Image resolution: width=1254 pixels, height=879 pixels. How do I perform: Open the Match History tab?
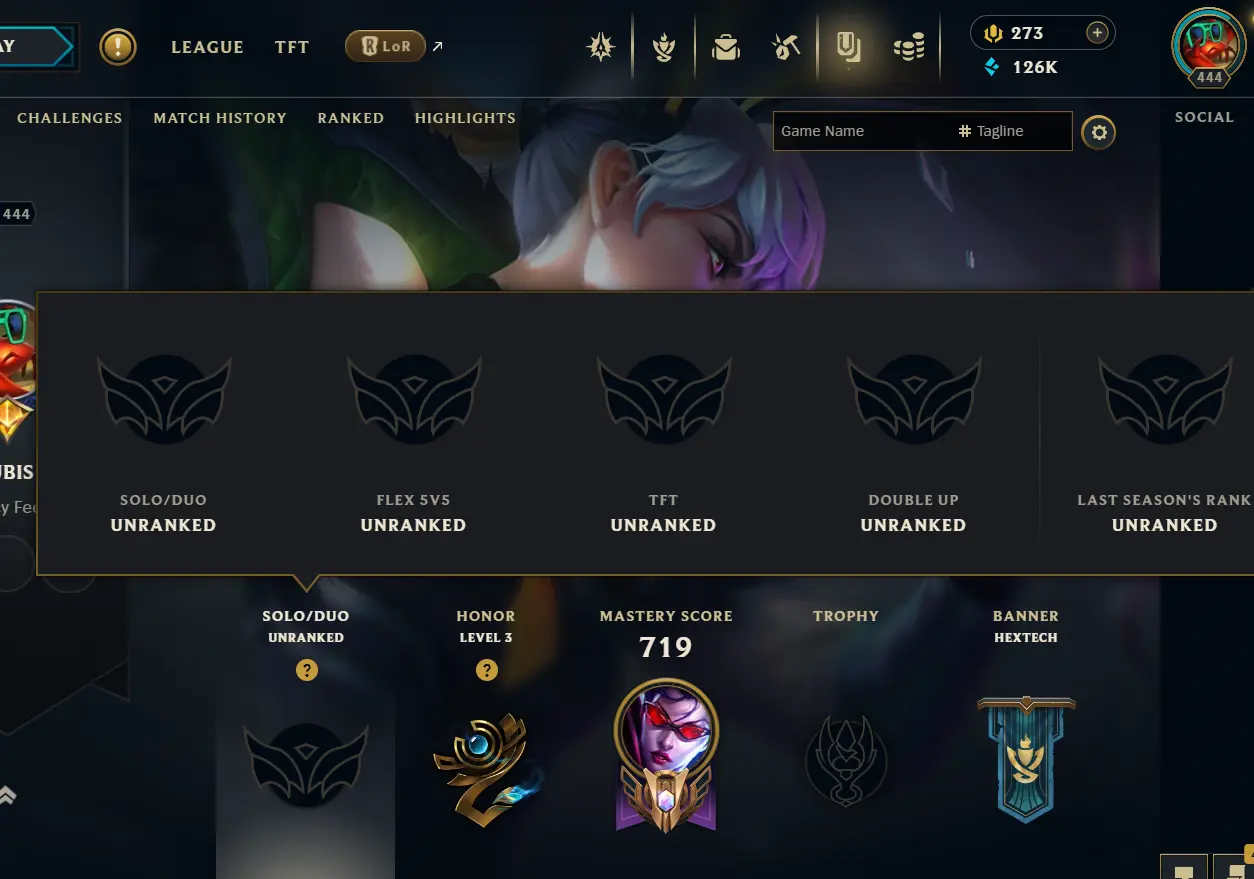pyautogui.click(x=220, y=118)
